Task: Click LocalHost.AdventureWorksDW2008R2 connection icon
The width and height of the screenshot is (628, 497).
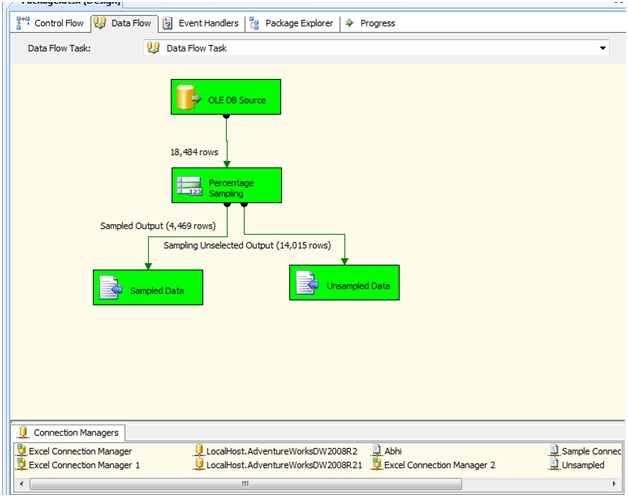Action: (x=199, y=451)
